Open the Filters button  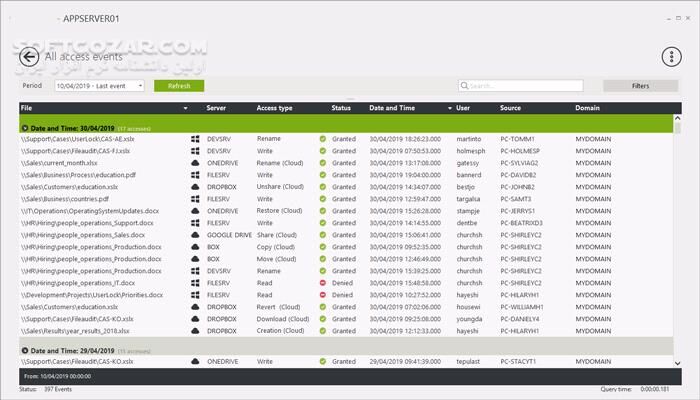pyautogui.click(x=640, y=86)
